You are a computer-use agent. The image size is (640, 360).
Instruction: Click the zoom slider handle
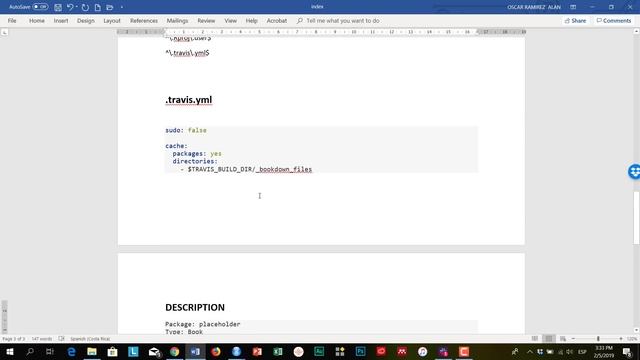click(598, 339)
